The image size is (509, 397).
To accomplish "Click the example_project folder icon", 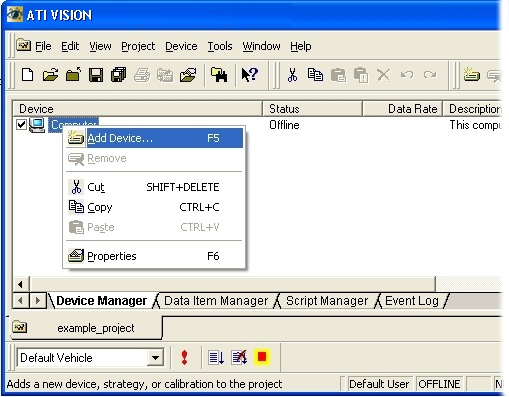I will click(20, 327).
